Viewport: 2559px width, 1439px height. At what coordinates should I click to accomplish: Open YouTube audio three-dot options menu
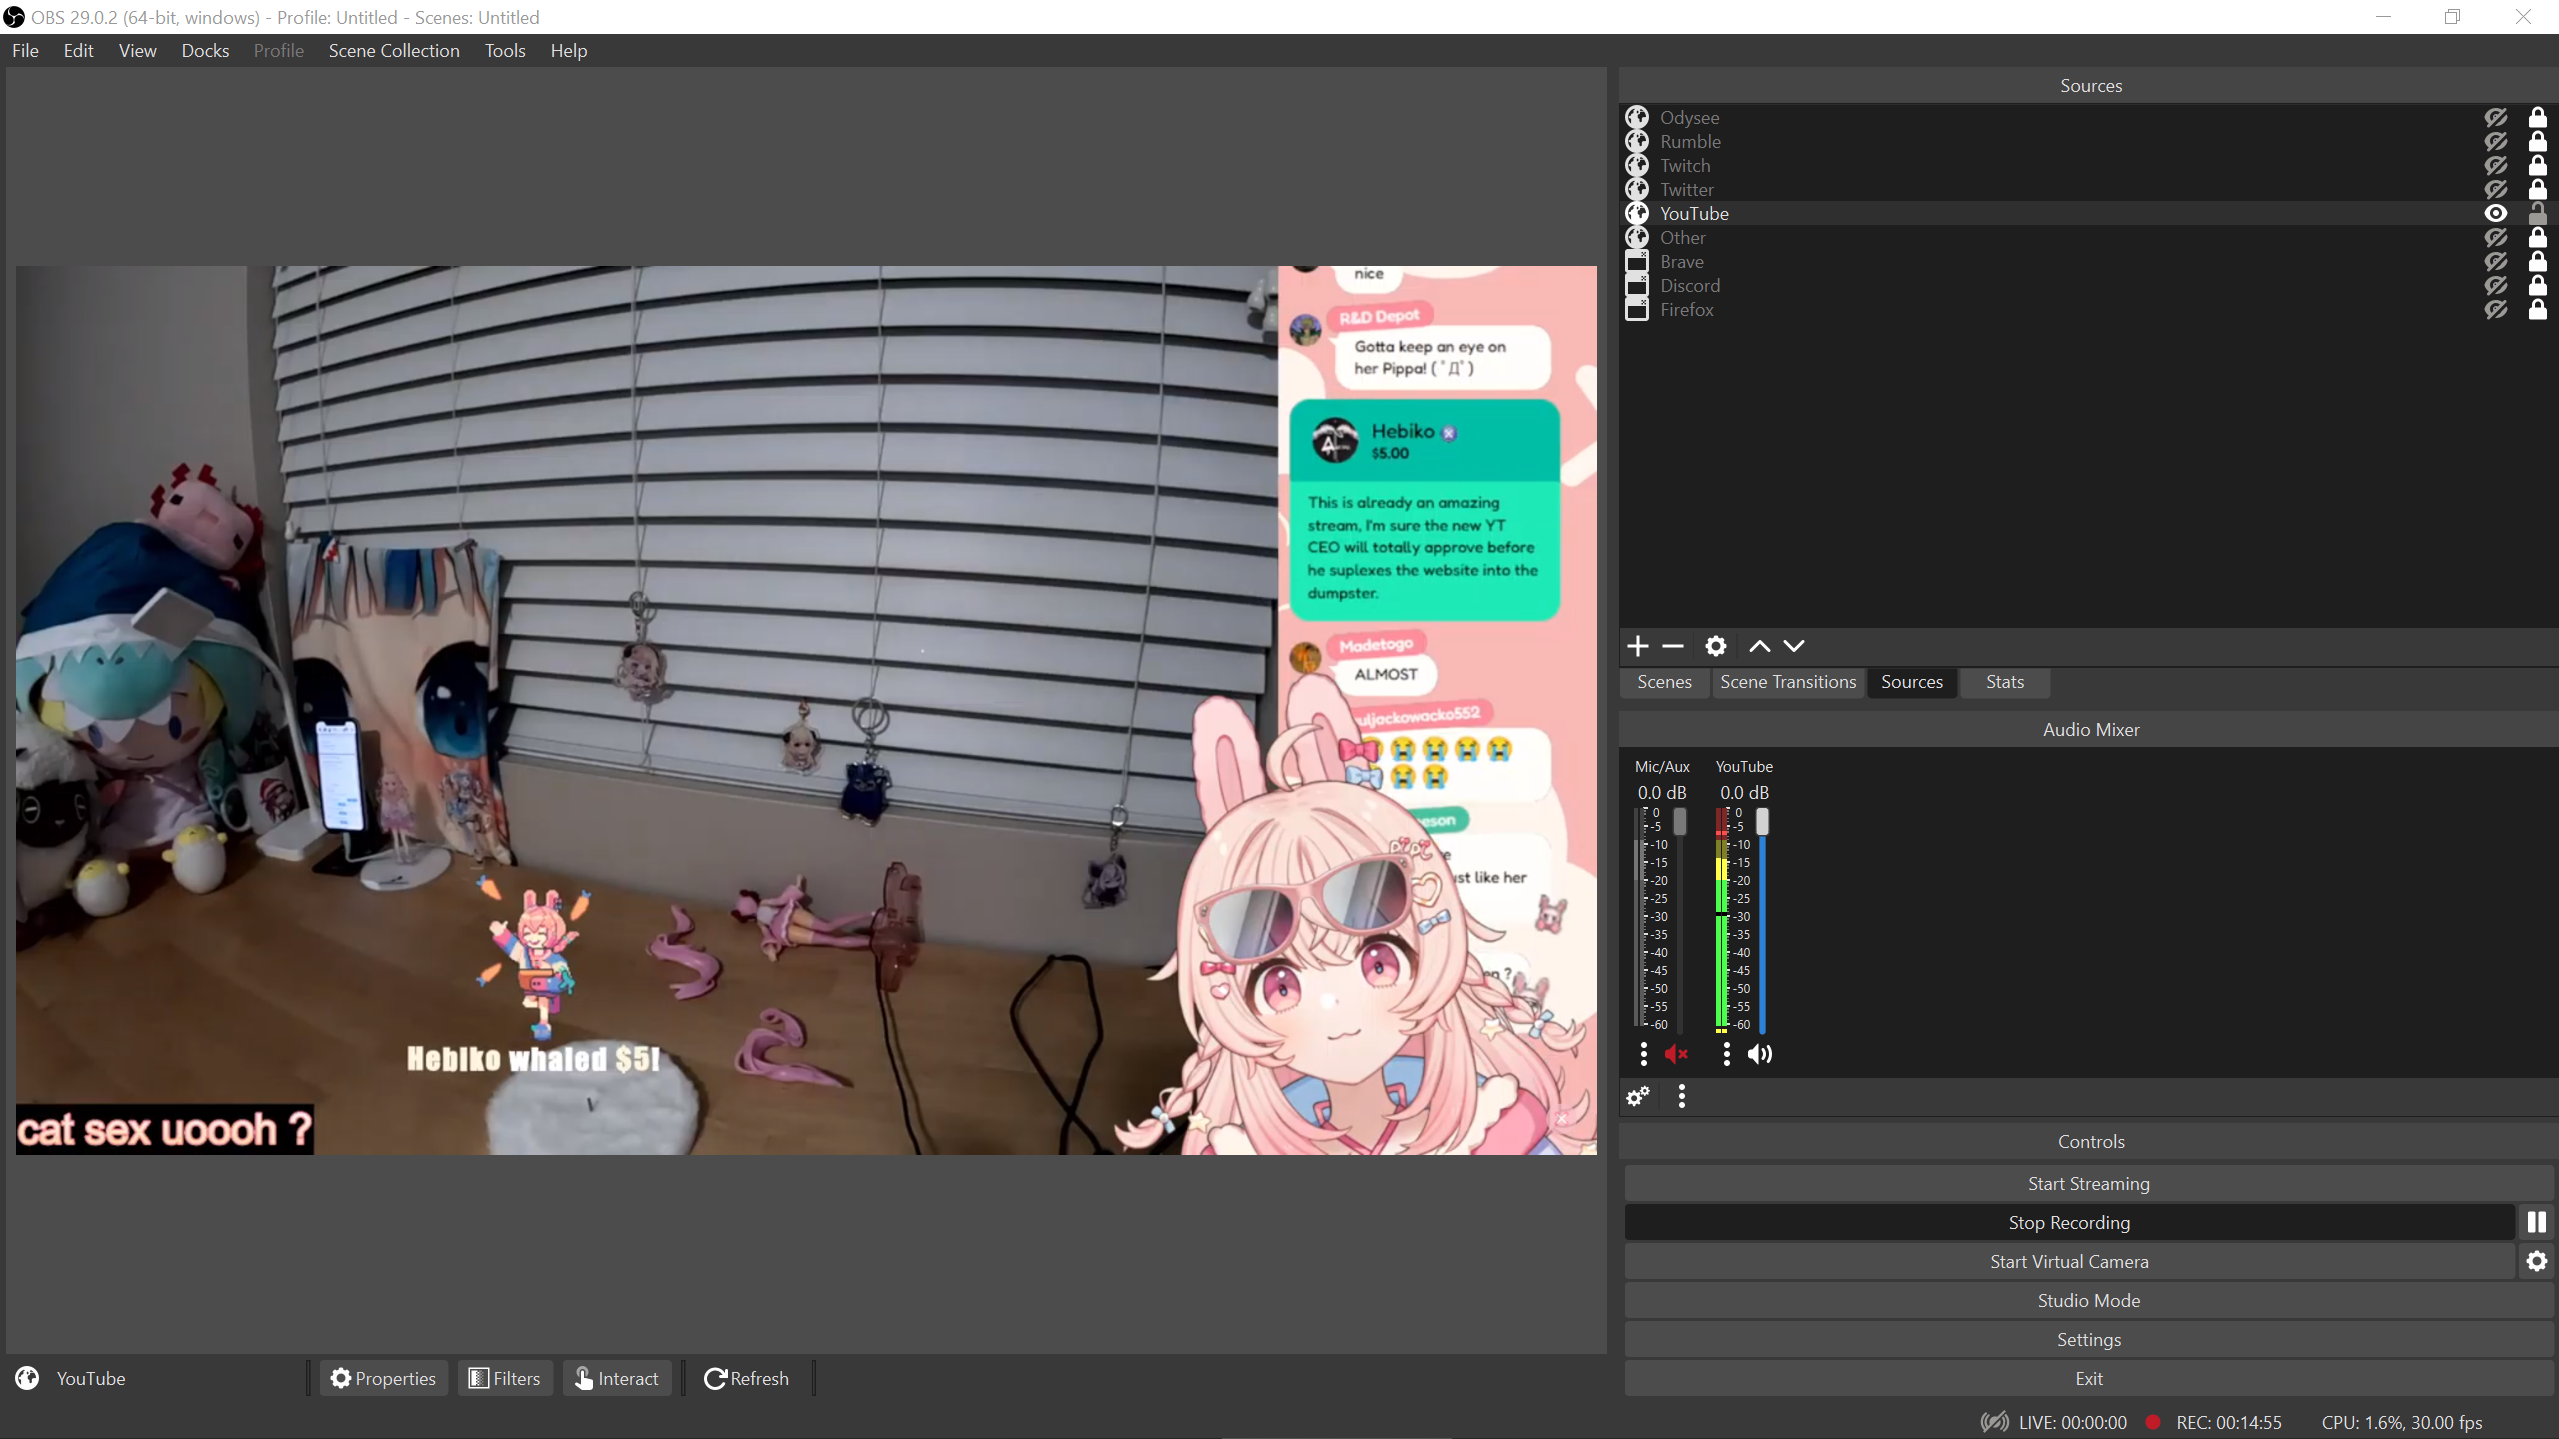click(1726, 1054)
